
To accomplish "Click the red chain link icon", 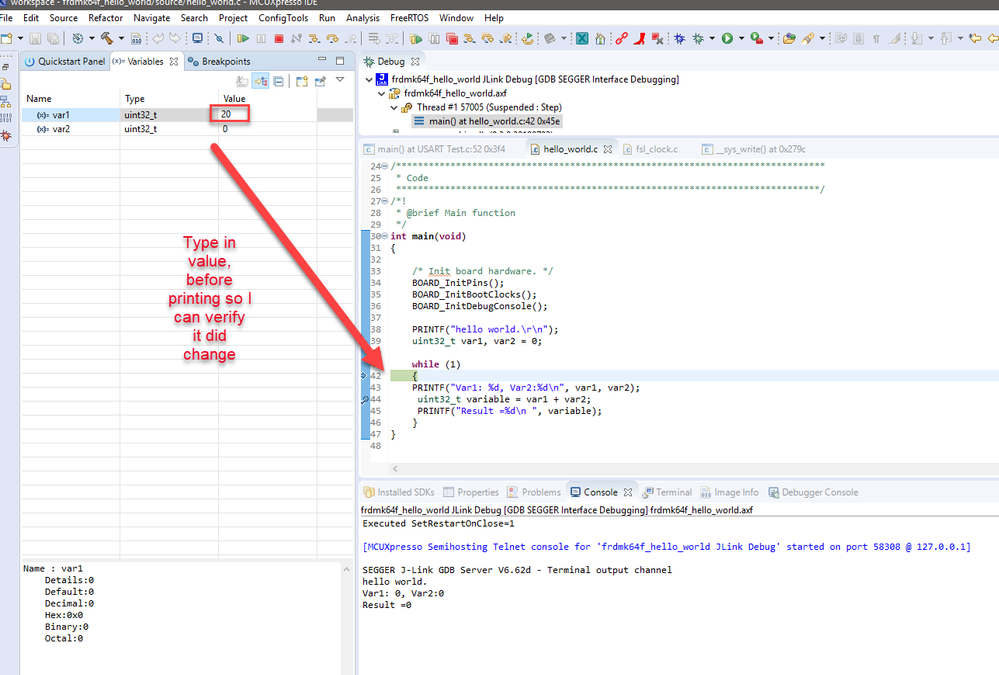I will click(621, 39).
